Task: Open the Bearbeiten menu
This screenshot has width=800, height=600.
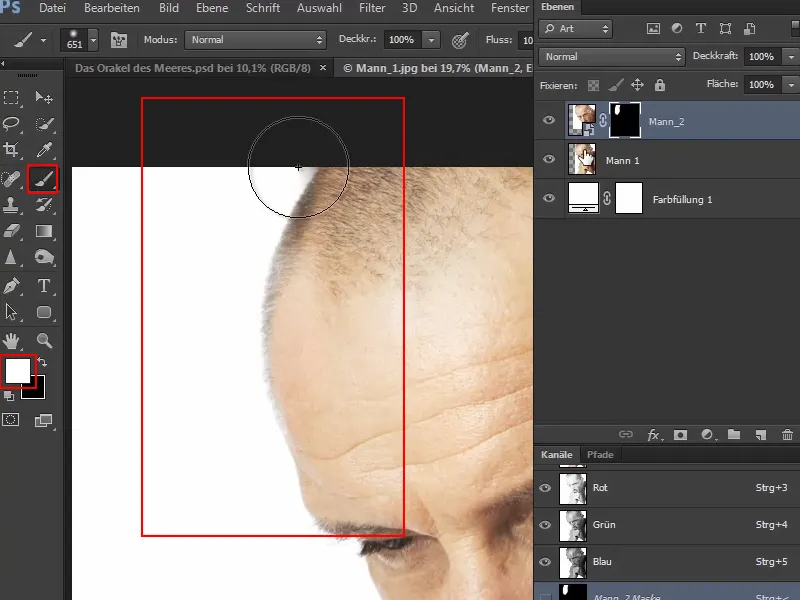Action: point(112,8)
